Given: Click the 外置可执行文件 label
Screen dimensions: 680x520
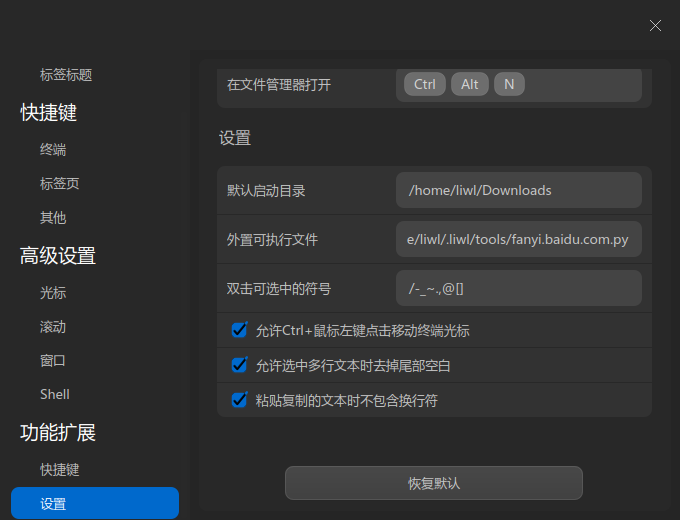Looking at the screenshot, I should tap(272, 239).
